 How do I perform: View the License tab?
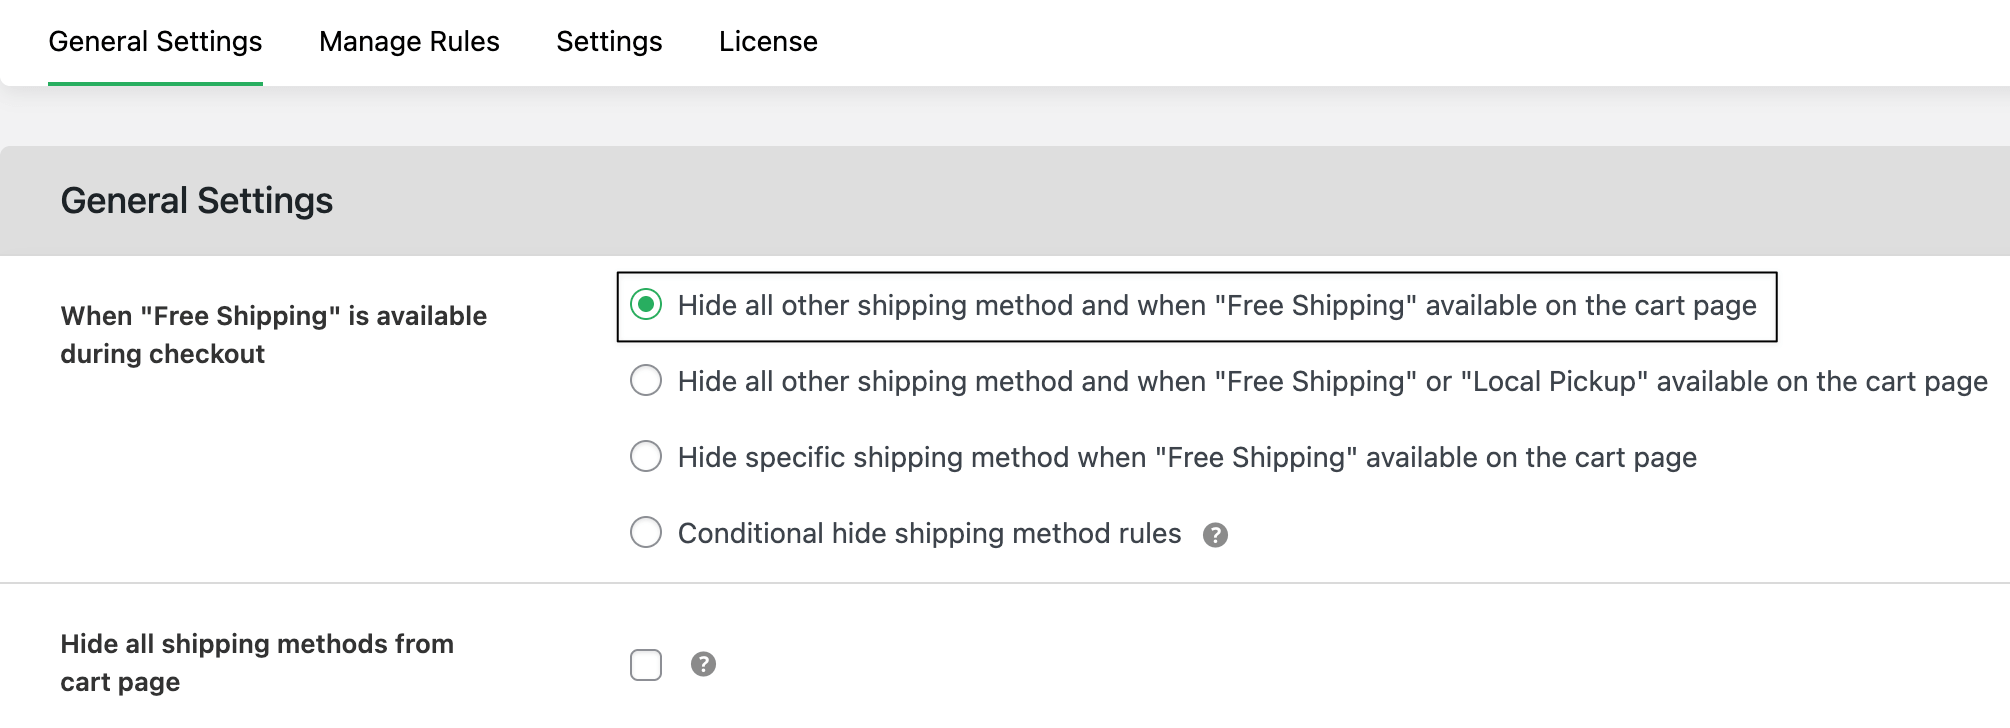coord(767,41)
